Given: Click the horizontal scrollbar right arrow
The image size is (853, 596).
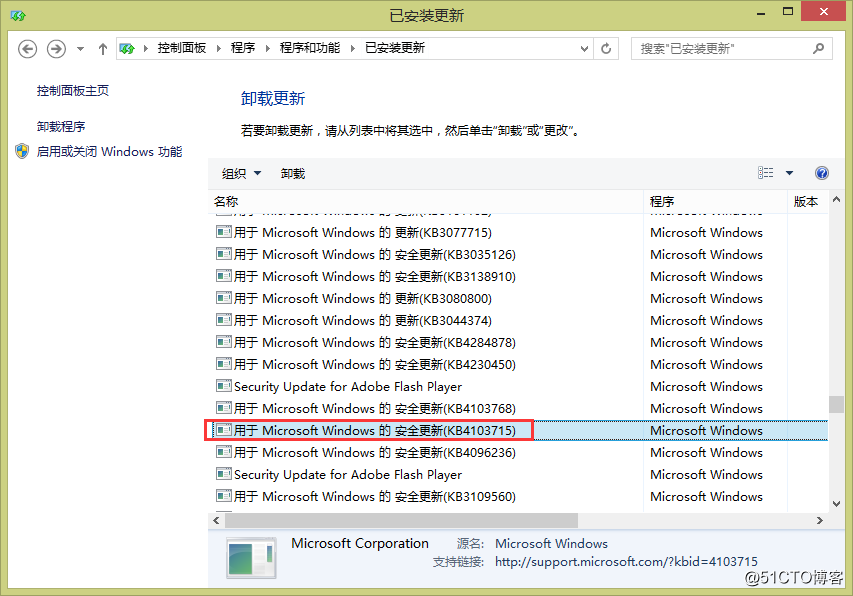Looking at the screenshot, I should point(820,520).
